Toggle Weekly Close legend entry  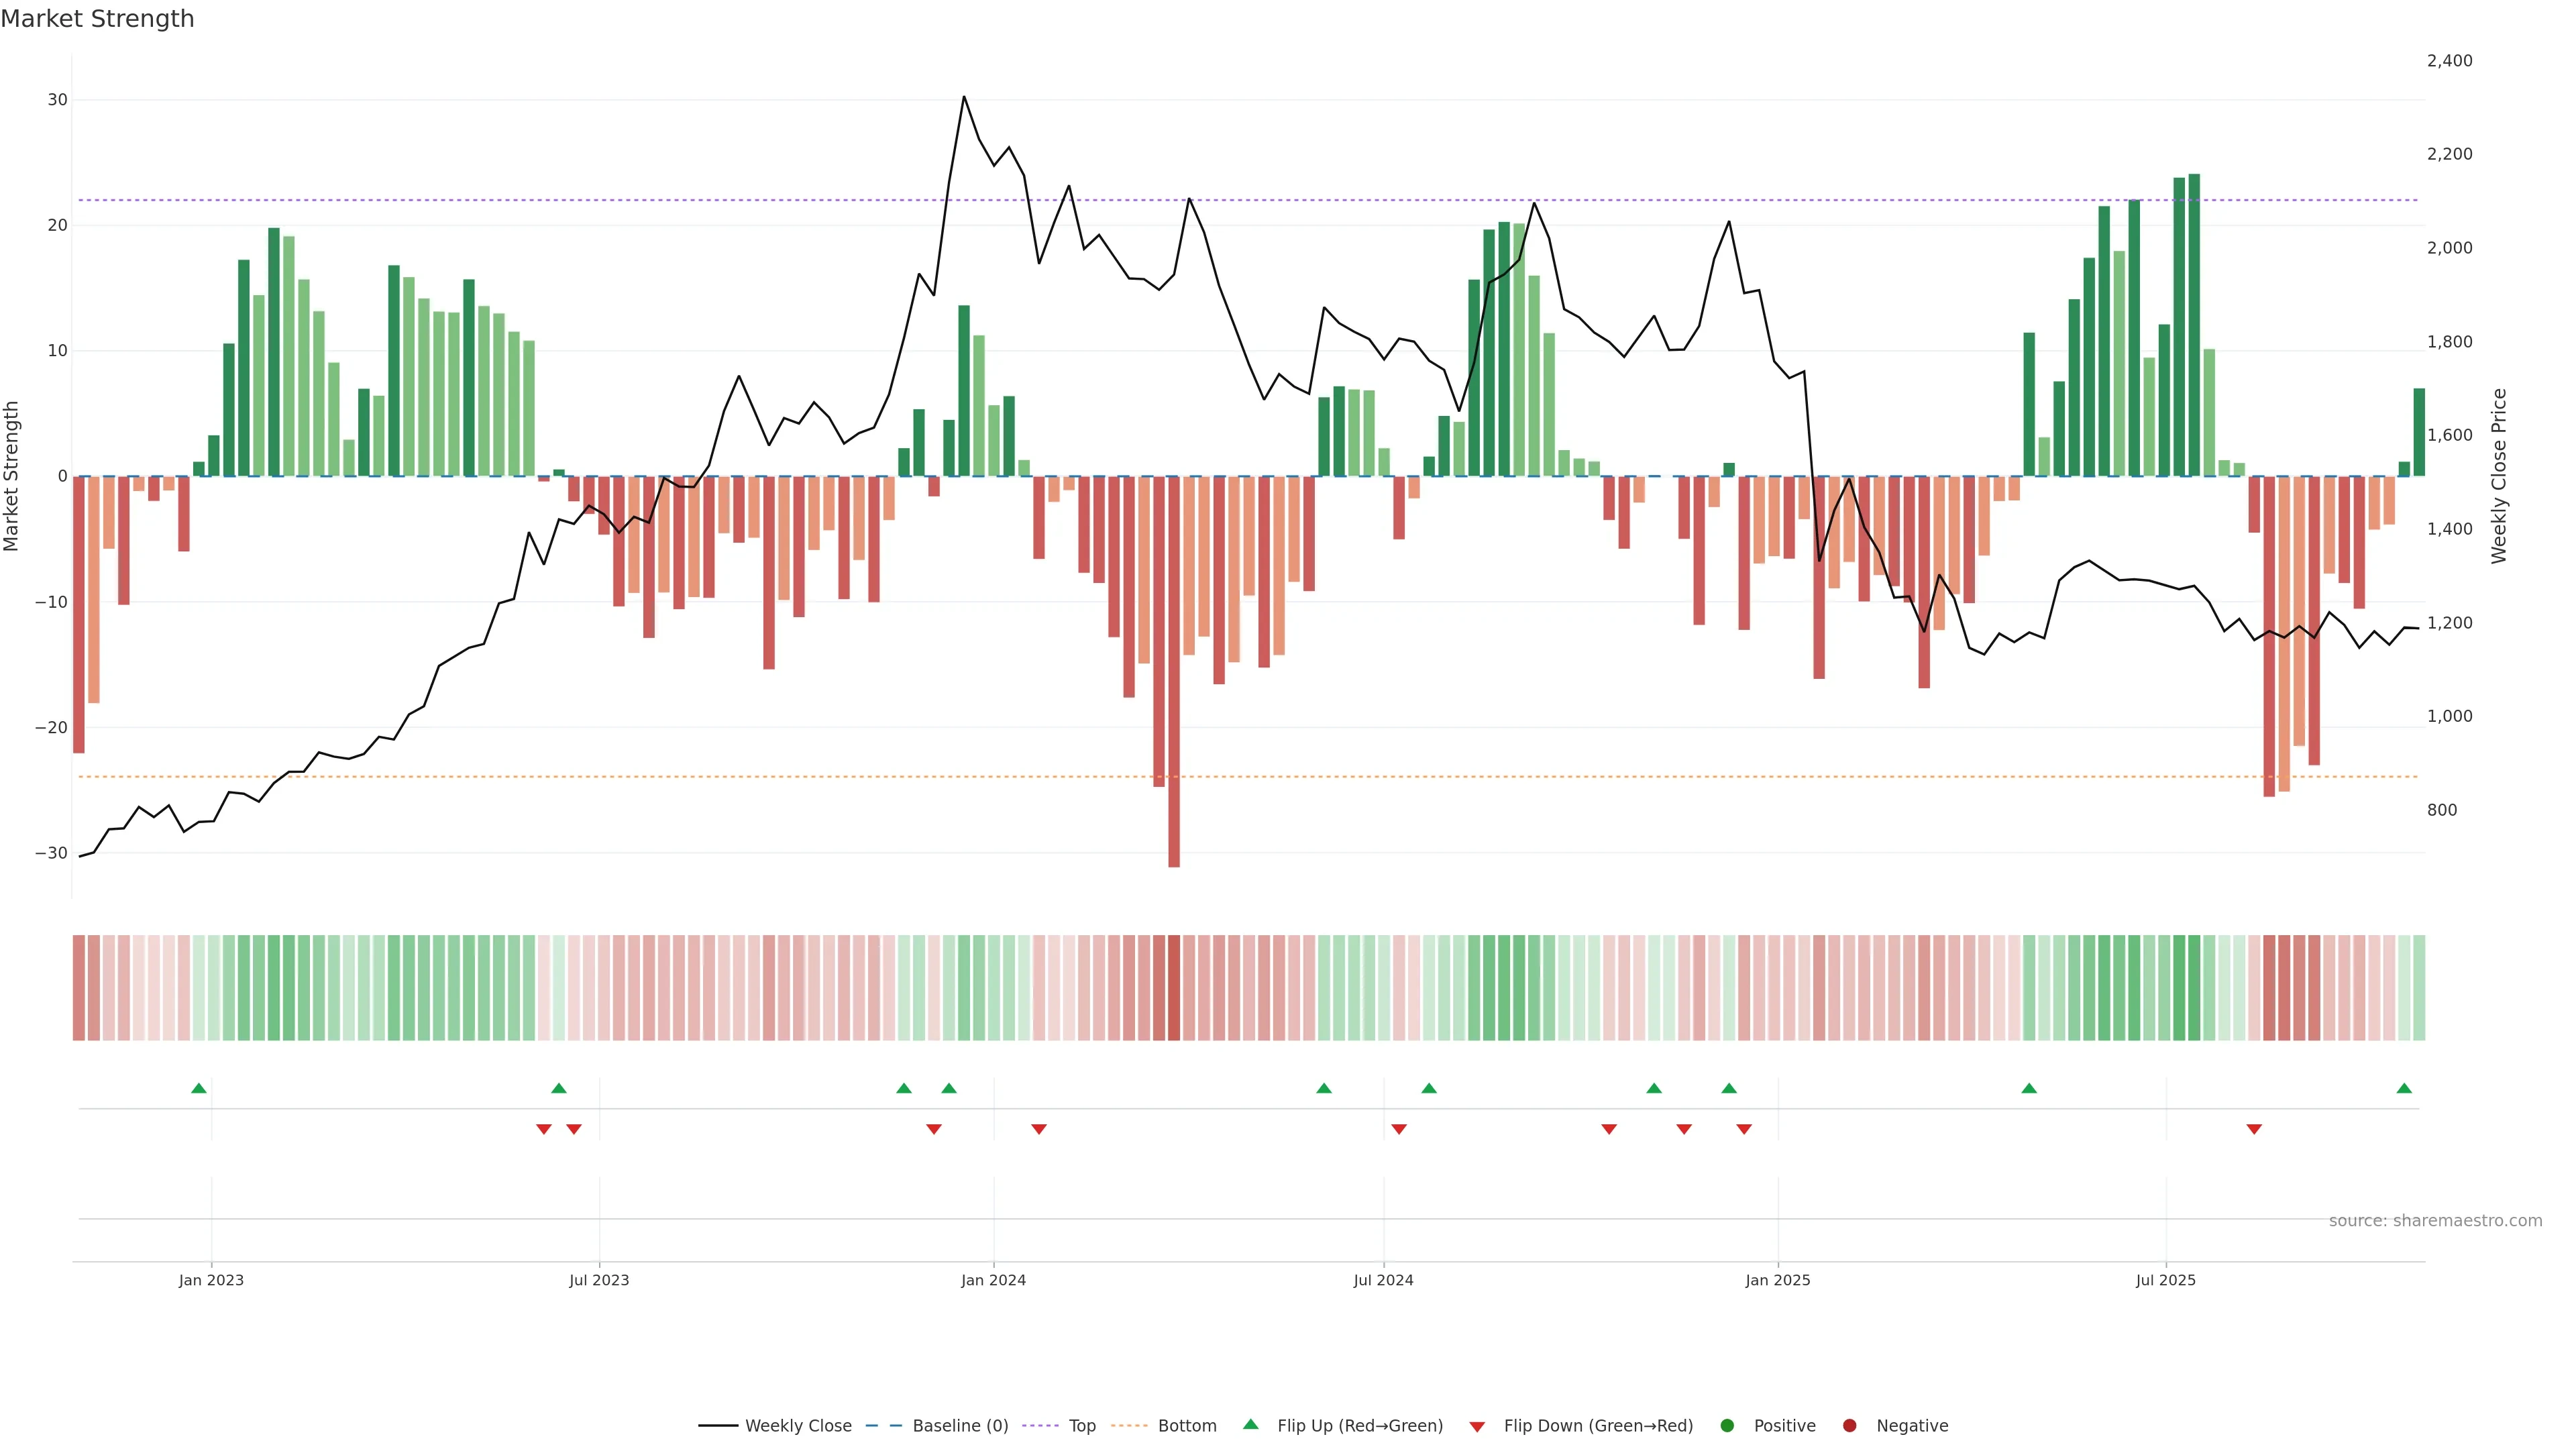click(797, 1425)
